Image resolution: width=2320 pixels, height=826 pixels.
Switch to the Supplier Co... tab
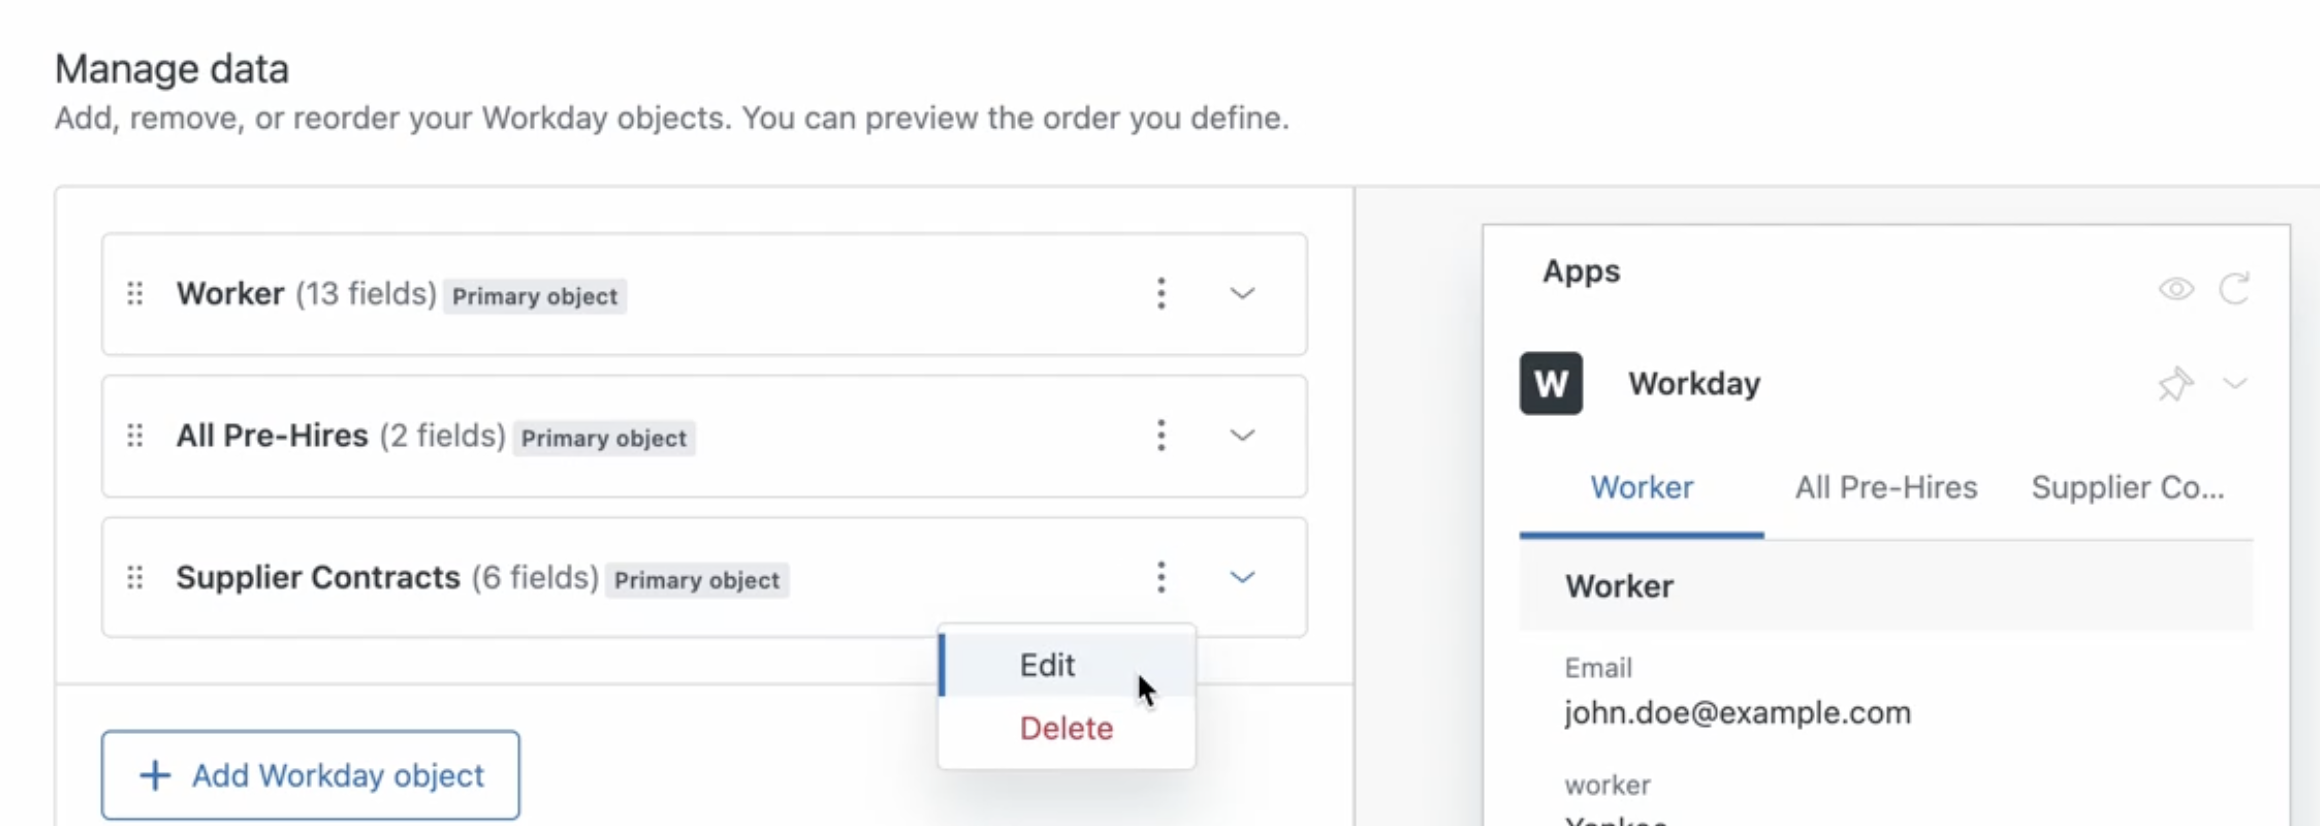(2128, 488)
